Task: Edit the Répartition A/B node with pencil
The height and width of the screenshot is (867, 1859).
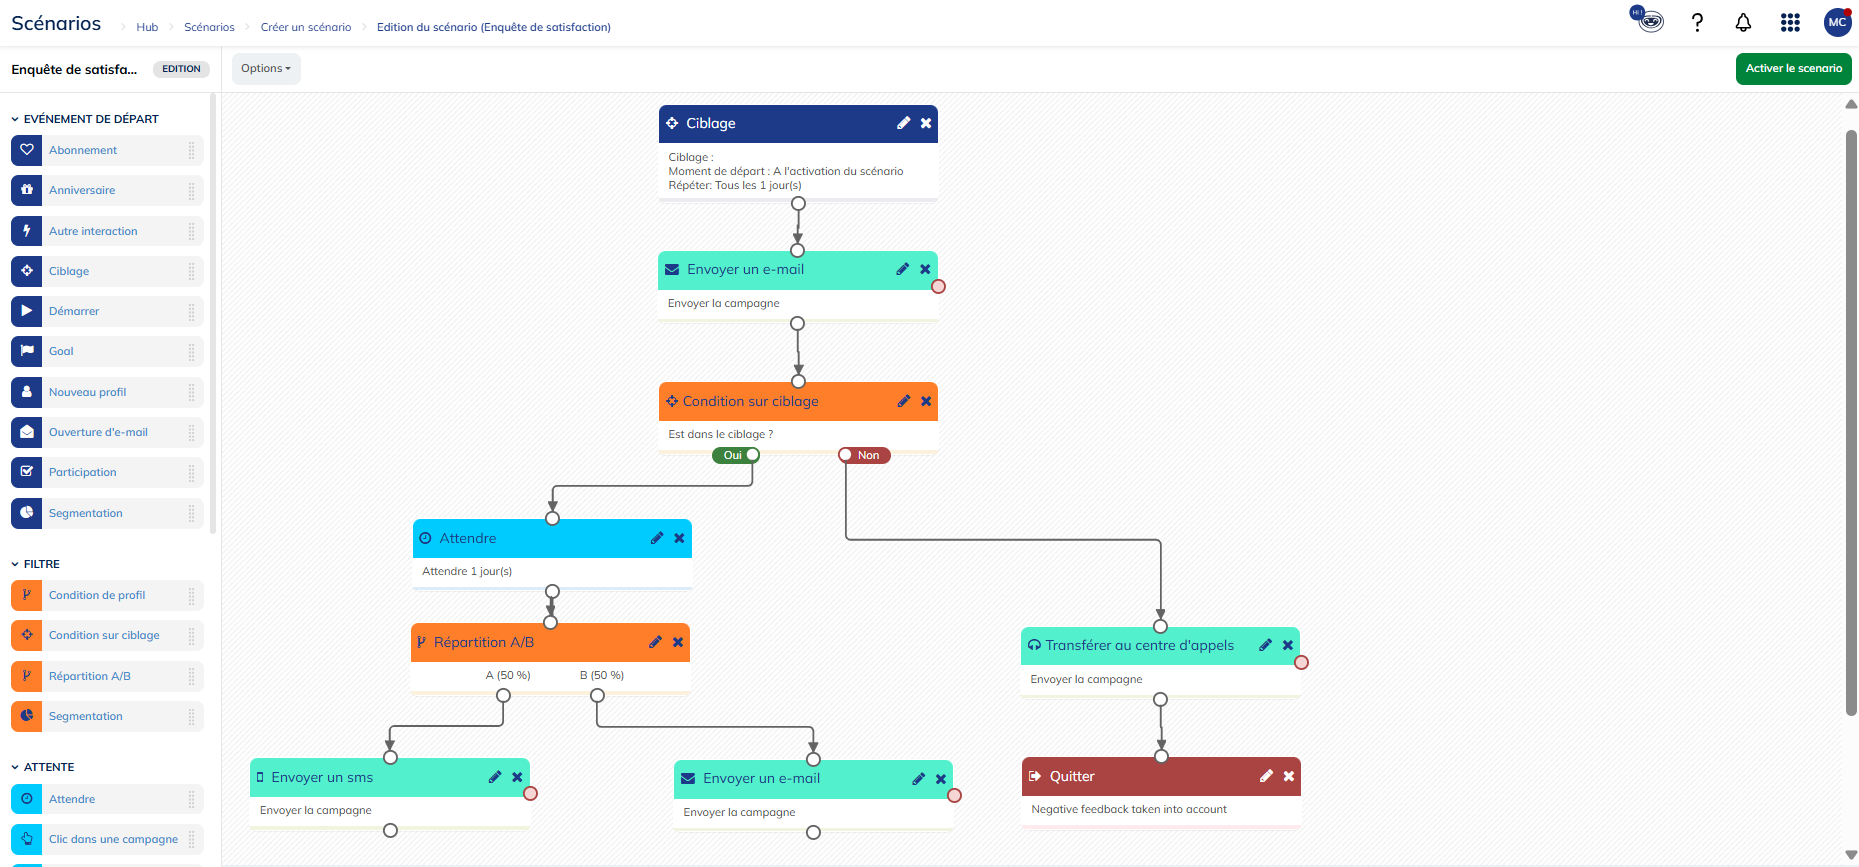Action: pyautogui.click(x=655, y=642)
